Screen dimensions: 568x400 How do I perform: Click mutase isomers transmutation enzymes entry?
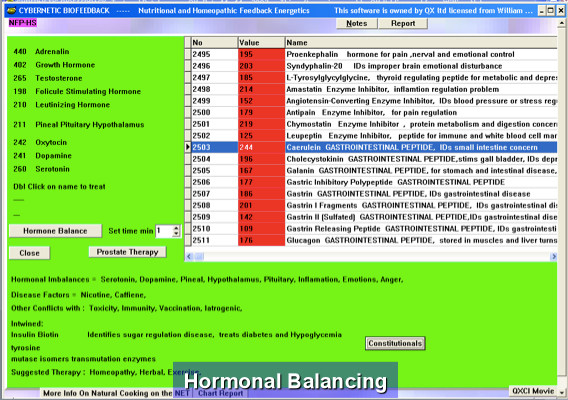[x=83, y=359]
